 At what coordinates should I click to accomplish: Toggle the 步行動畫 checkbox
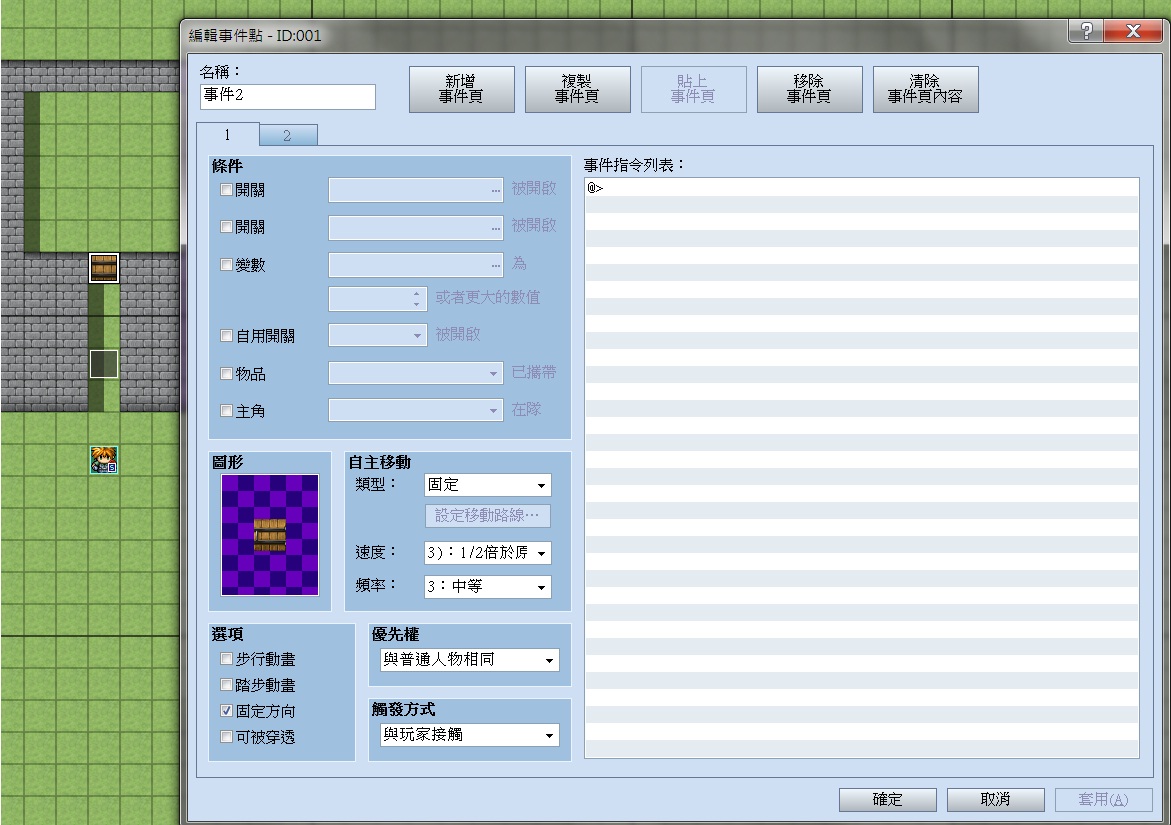[226, 659]
